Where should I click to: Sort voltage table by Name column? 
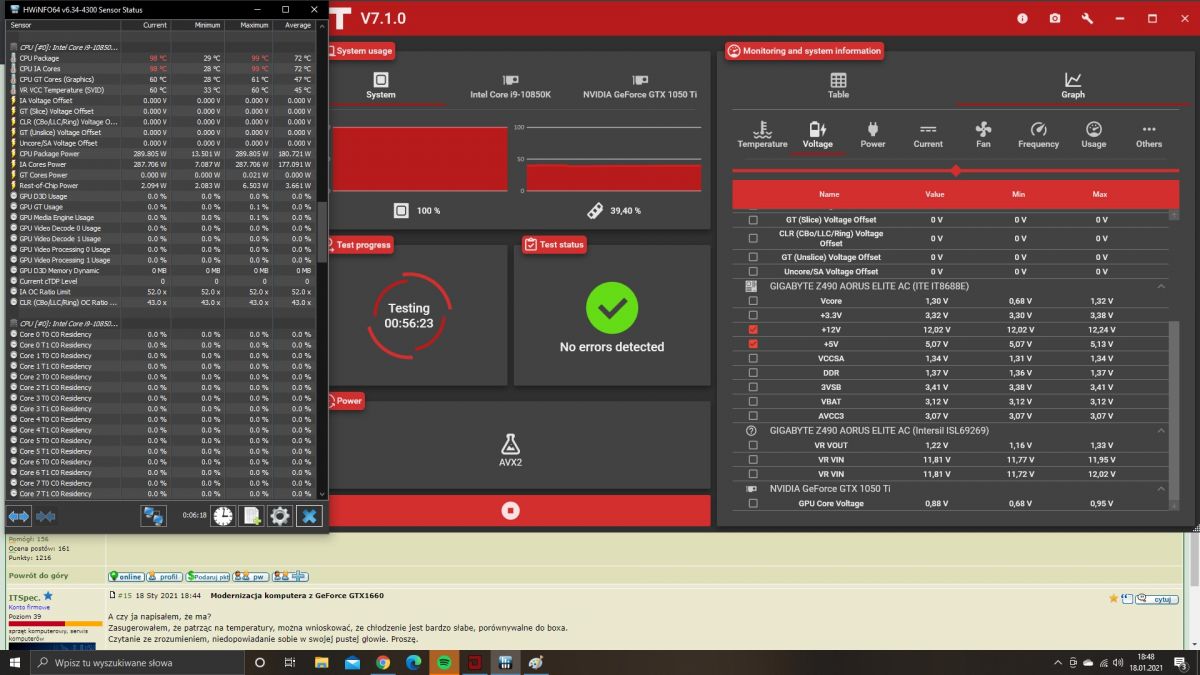click(x=829, y=194)
